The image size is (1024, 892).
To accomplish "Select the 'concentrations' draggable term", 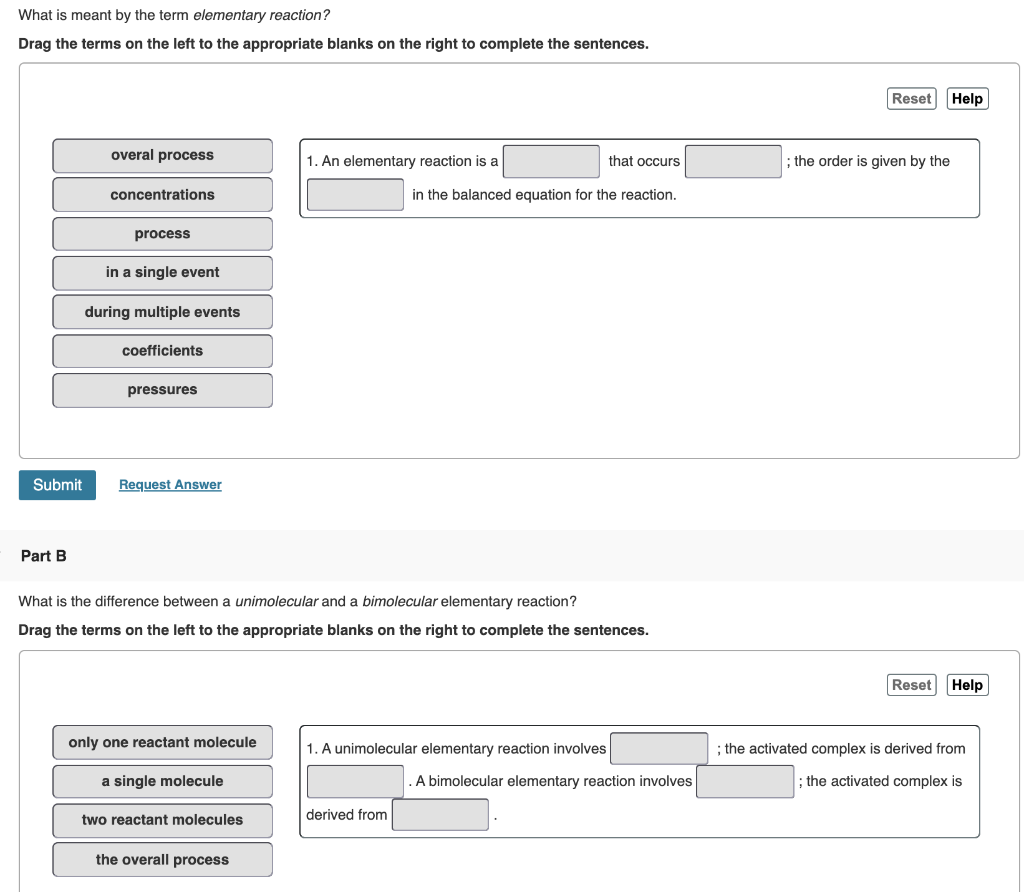I will point(162,194).
